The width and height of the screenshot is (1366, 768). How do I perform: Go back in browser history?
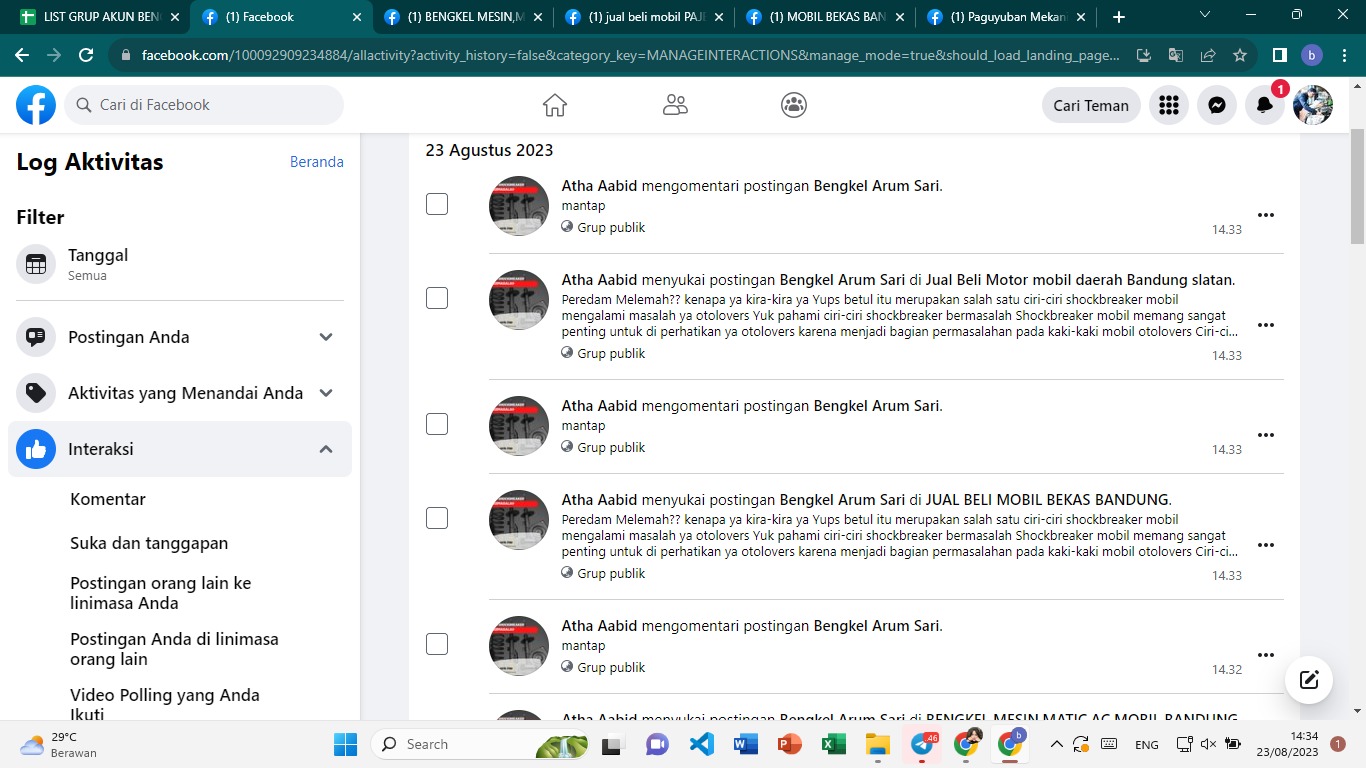pos(22,56)
